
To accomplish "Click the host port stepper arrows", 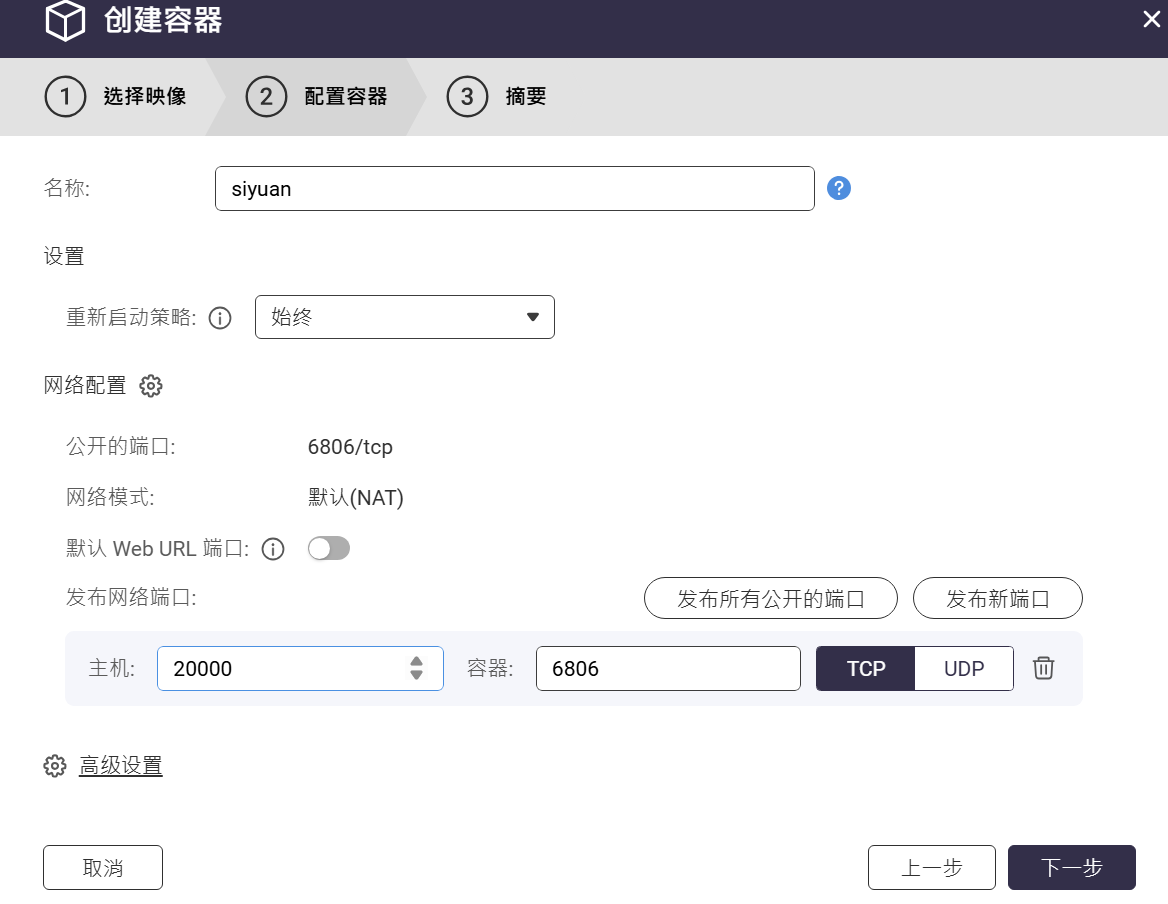I will 417,668.
